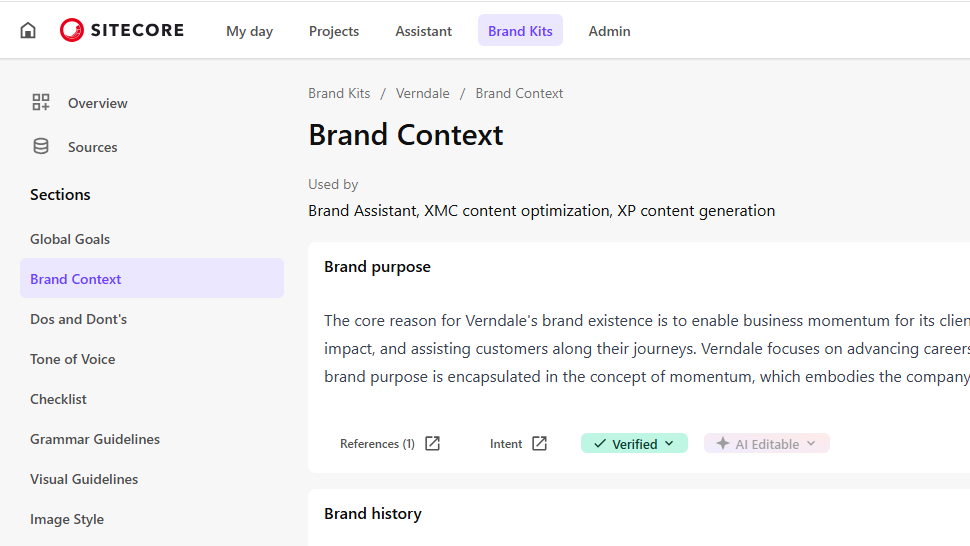970x546 pixels.
Task: Open the References external link icon
Action: pyautogui.click(x=432, y=443)
